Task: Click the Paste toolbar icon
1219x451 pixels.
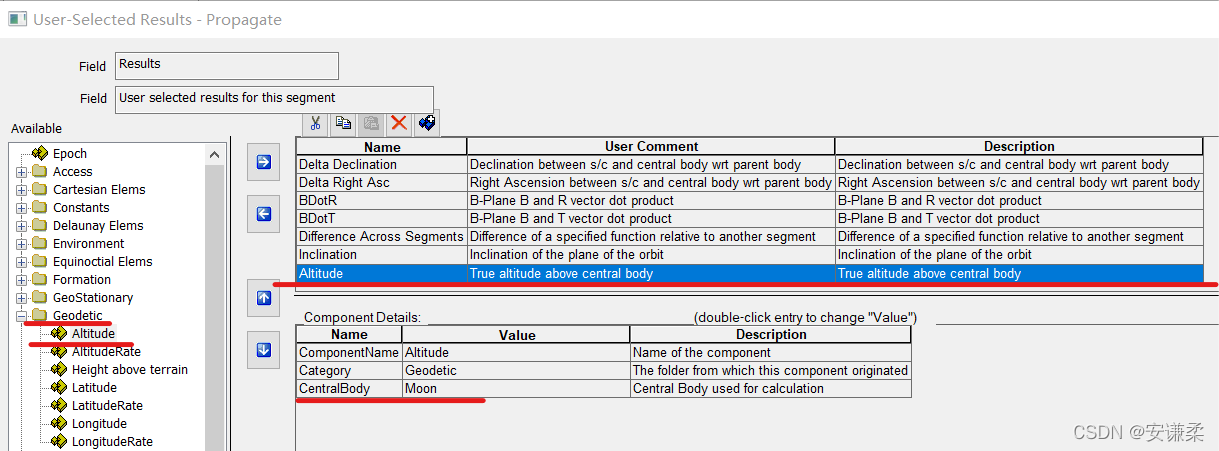Action: click(x=371, y=123)
